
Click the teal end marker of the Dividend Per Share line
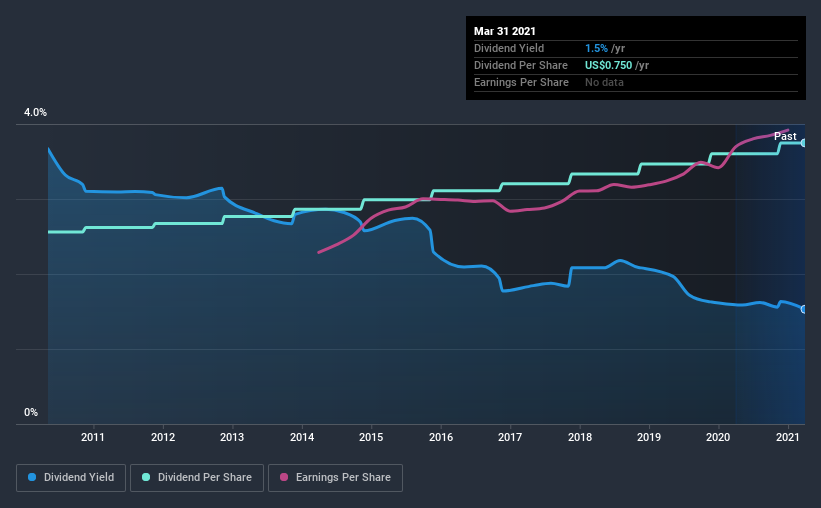(803, 143)
